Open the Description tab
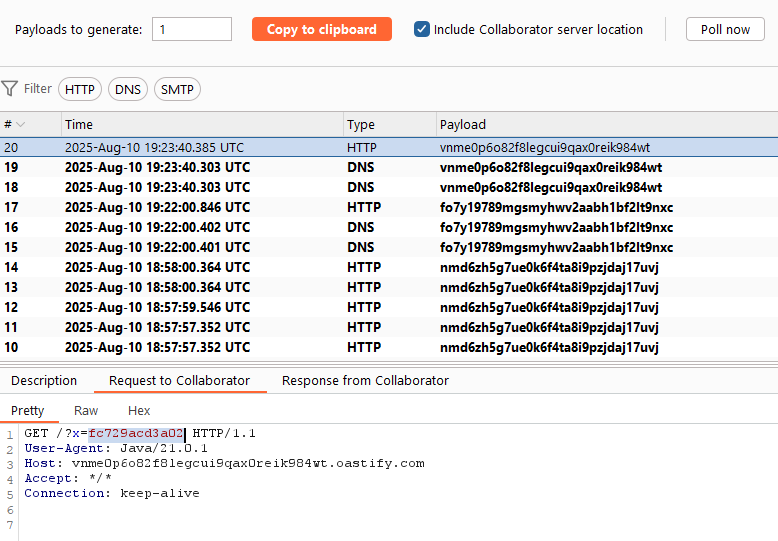 click(x=44, y=381)
